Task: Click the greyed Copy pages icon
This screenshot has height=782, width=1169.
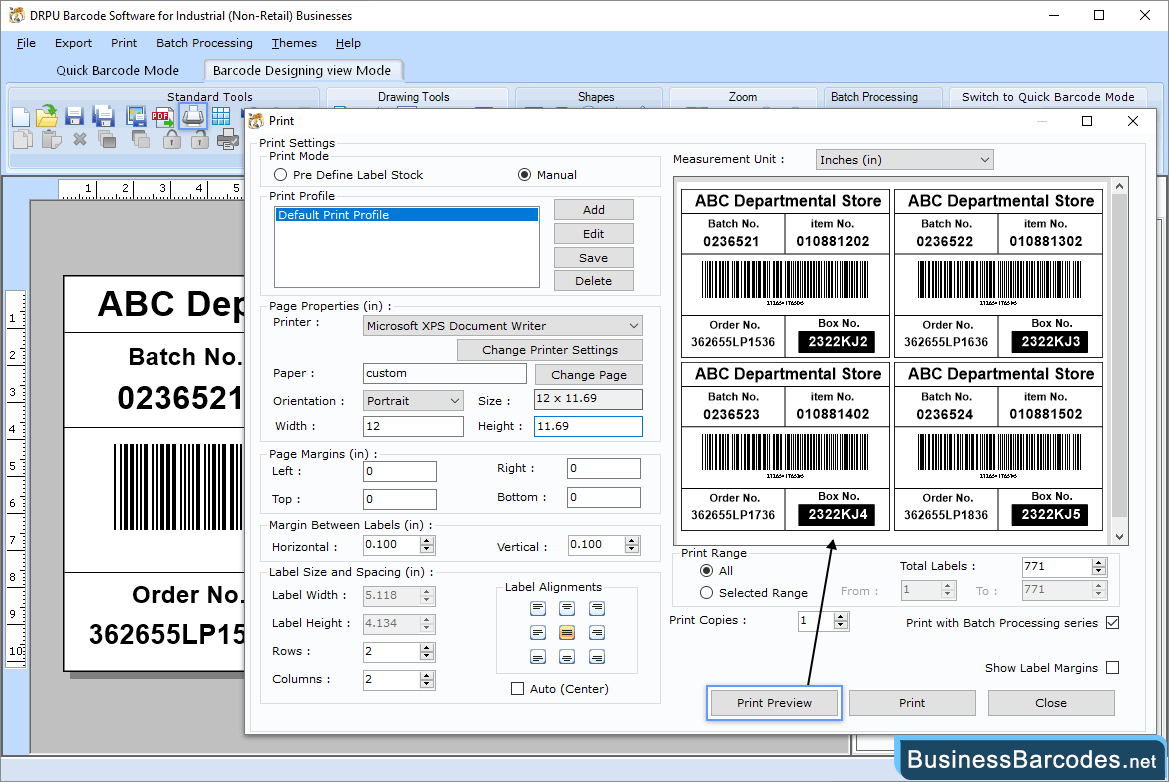Action: tap(22, 139)
